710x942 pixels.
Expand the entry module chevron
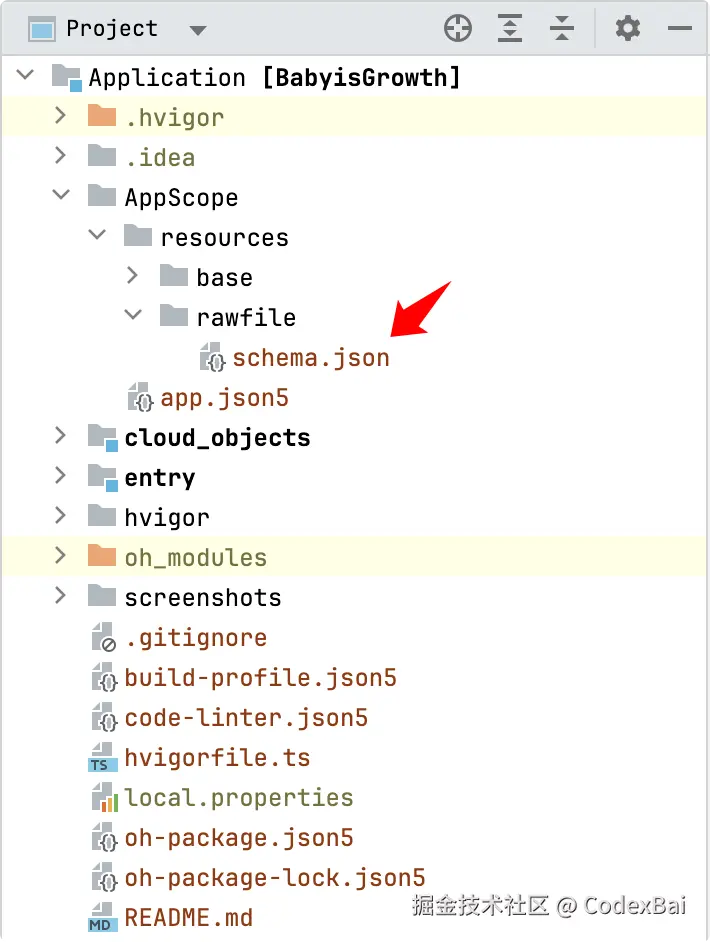[x=61, y=477]
